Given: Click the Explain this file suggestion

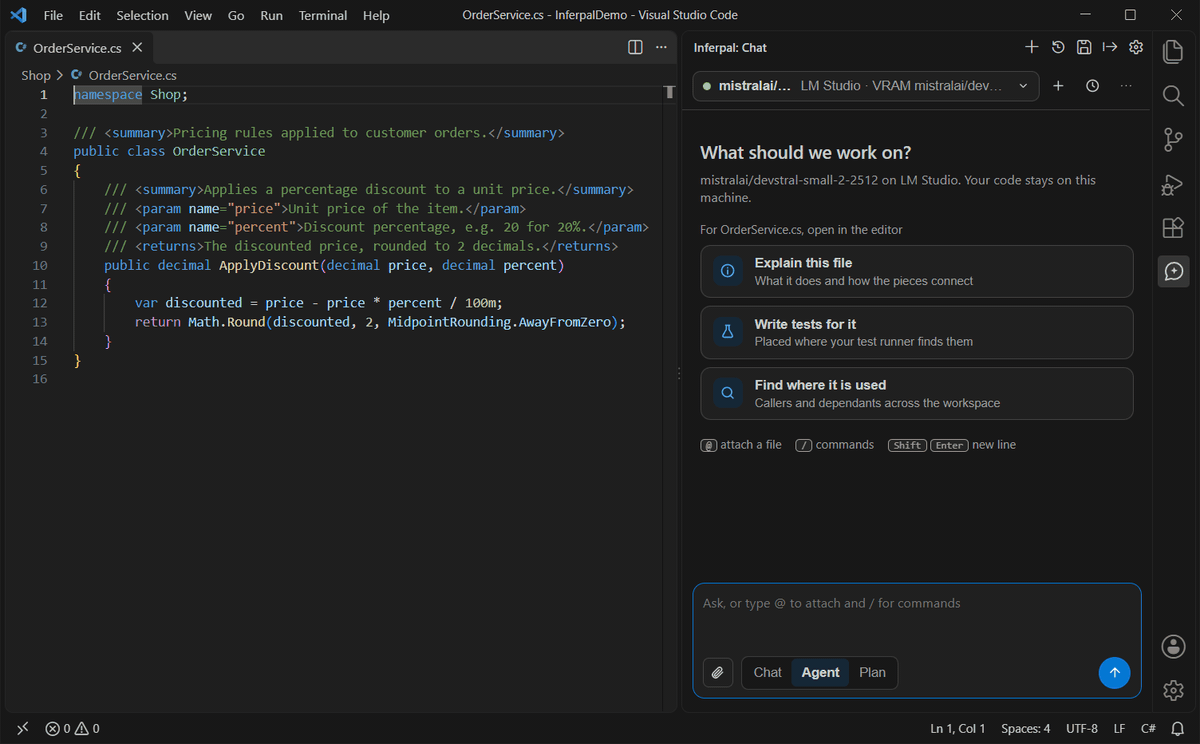Looking at the screenshot, I should point(917,271).
